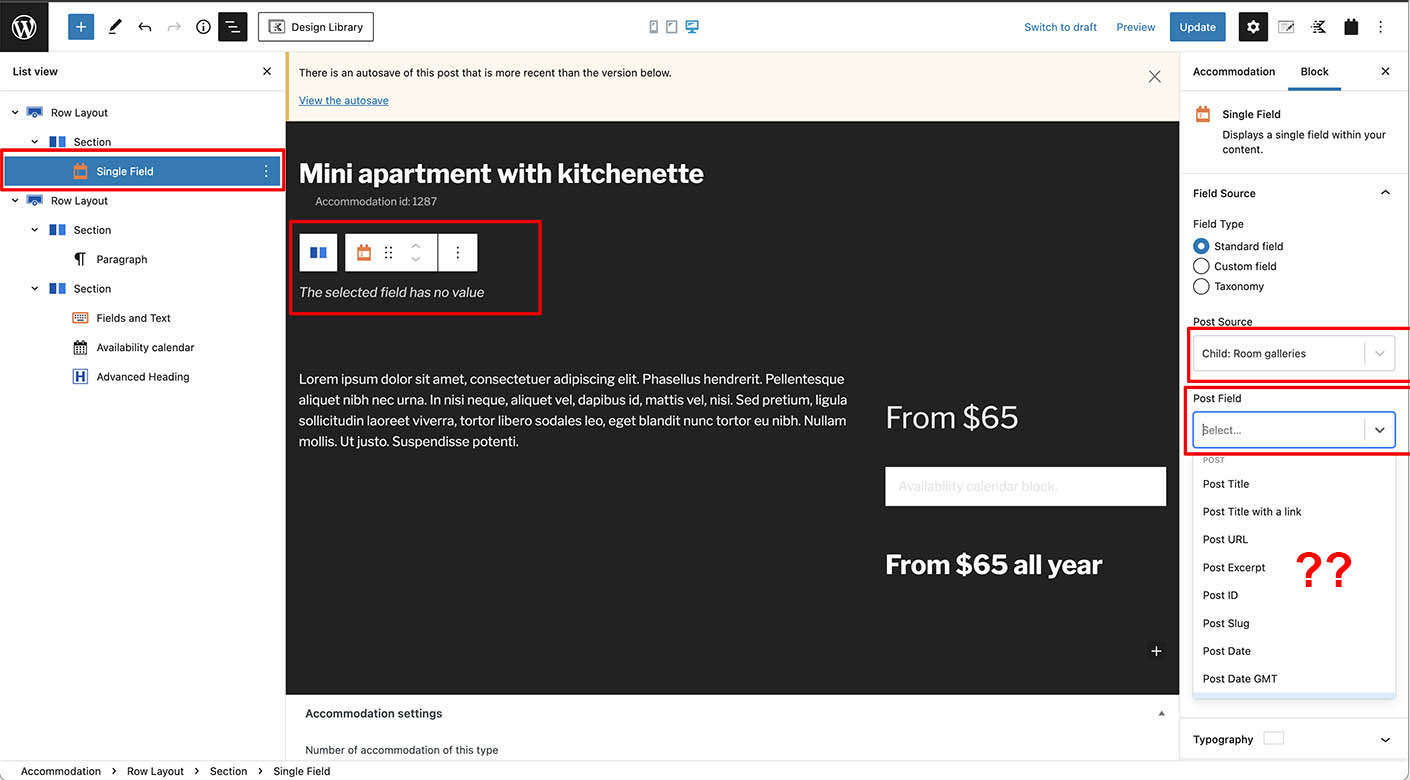The width and height of the screenshot is (1410, 780).
Task: Open the settings gear icon
Action: coord(1253,27)
